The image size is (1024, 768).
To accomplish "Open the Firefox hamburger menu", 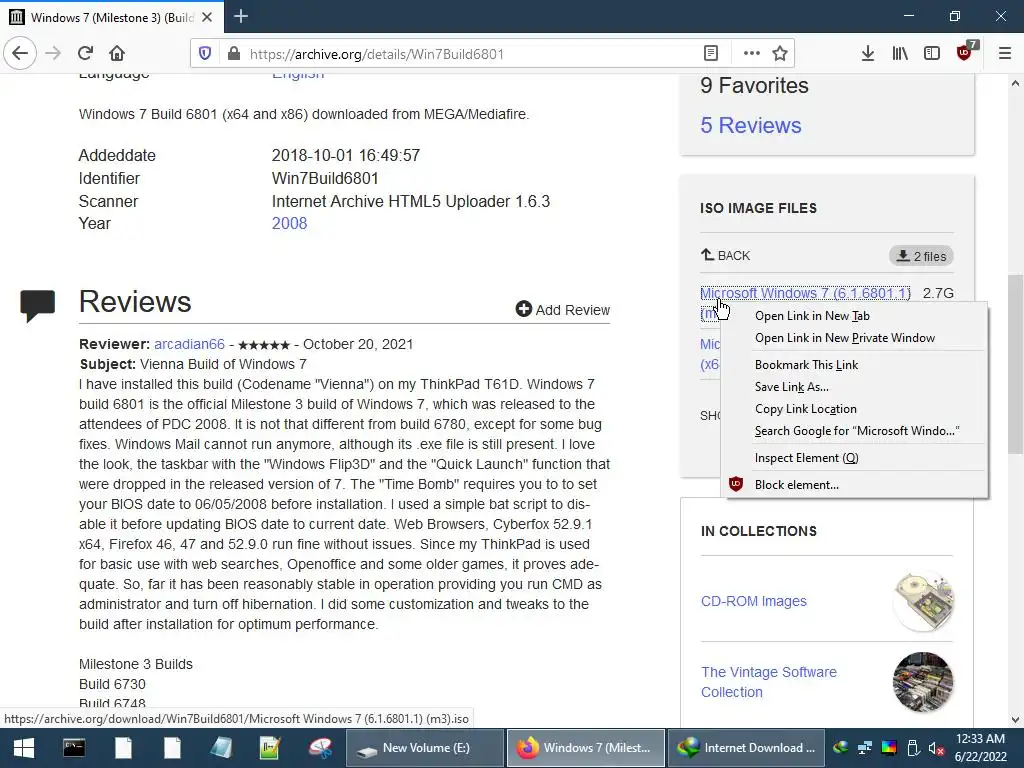I will pyautogui.click(x=1005, y=54).
